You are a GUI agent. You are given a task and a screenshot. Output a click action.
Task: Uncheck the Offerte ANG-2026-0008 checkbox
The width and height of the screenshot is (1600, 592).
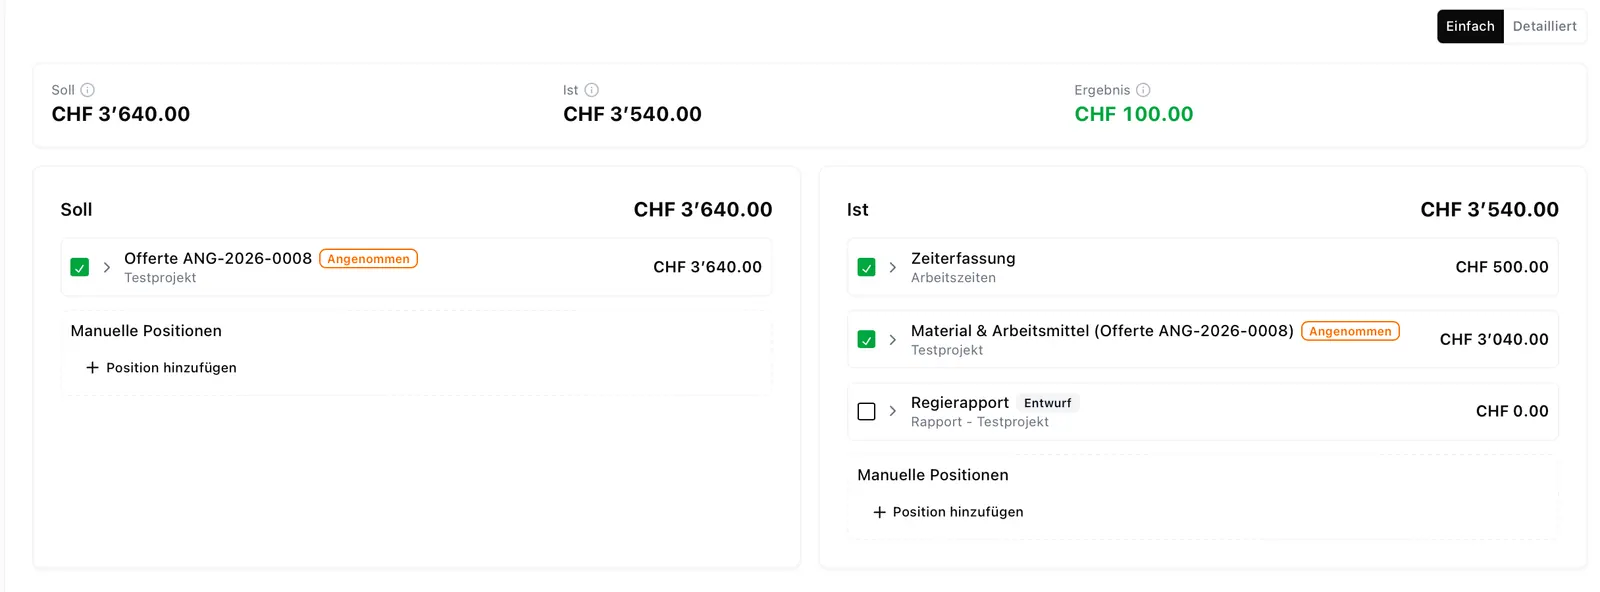coord(80,267)
